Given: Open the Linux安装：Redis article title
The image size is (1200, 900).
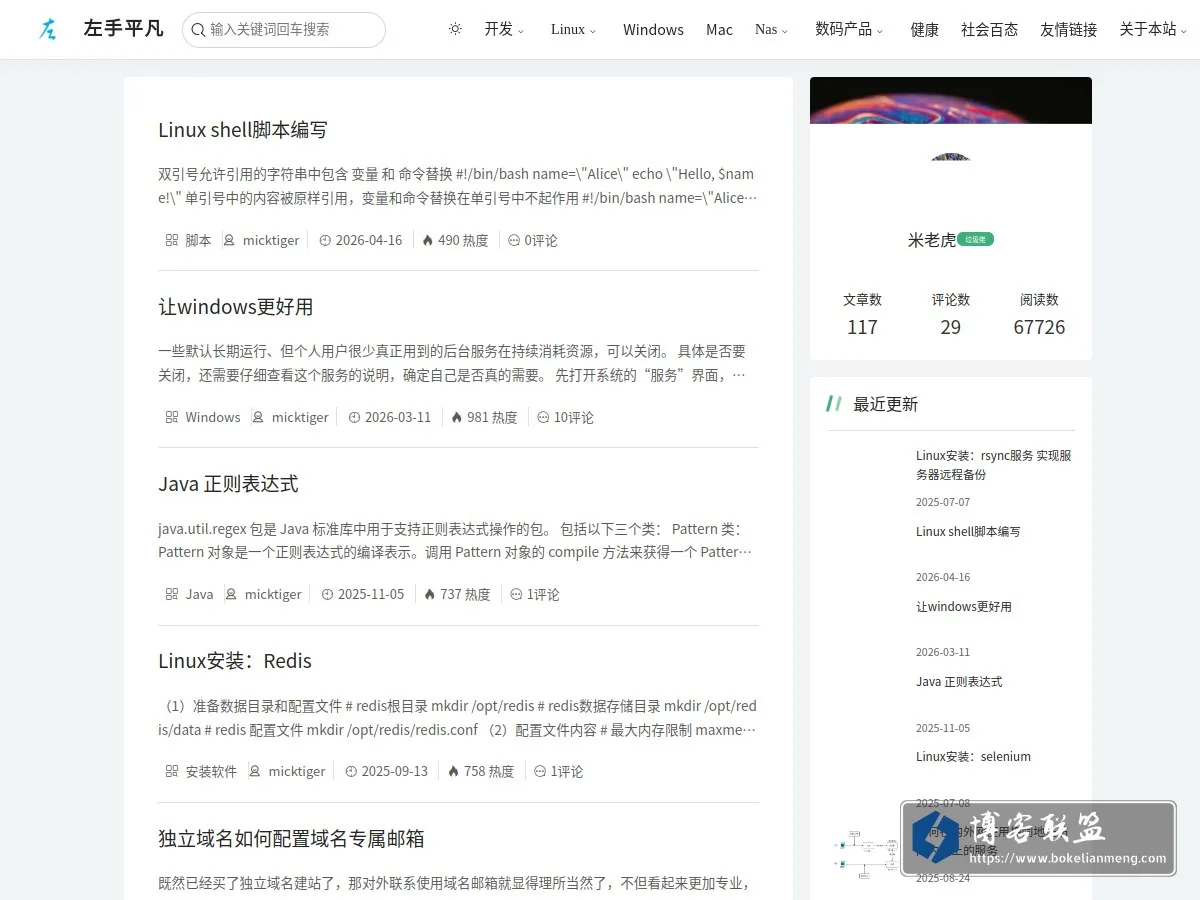Looking at the screenshot, I should pyautogui.click(x=235, y=661).
